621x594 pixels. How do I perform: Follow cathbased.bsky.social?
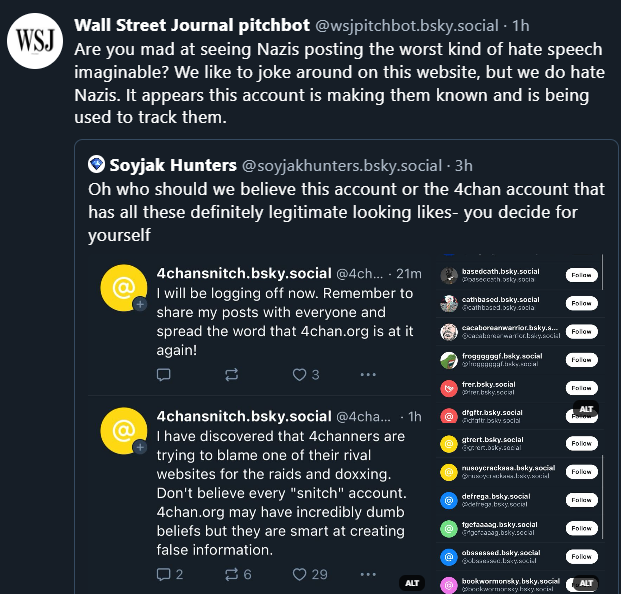point(580,302)
